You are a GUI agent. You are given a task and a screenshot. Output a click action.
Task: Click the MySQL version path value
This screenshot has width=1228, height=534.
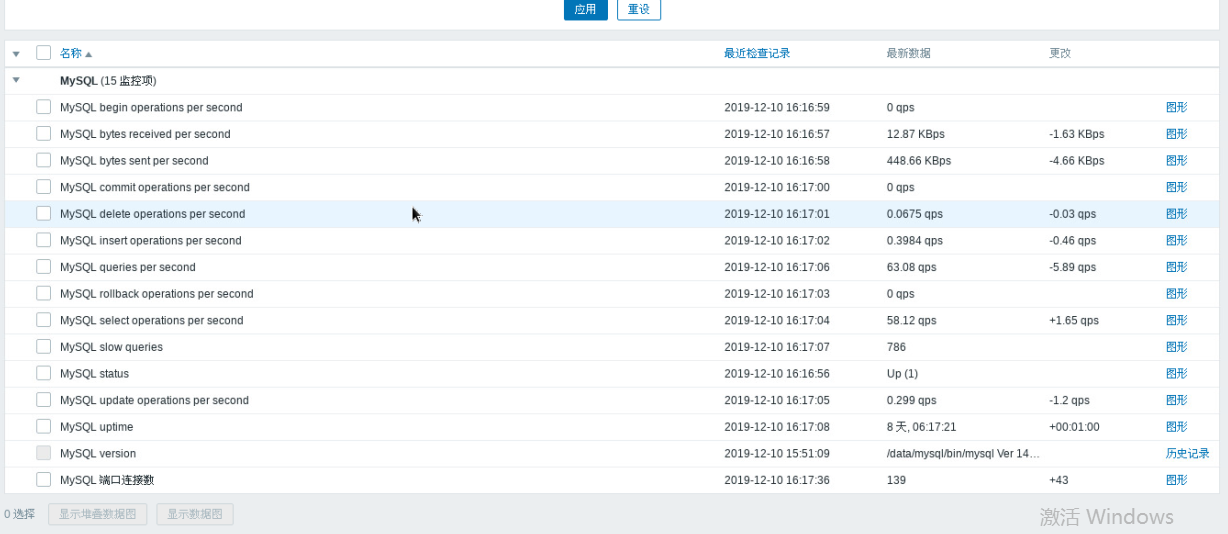click(x=963, y=453)
